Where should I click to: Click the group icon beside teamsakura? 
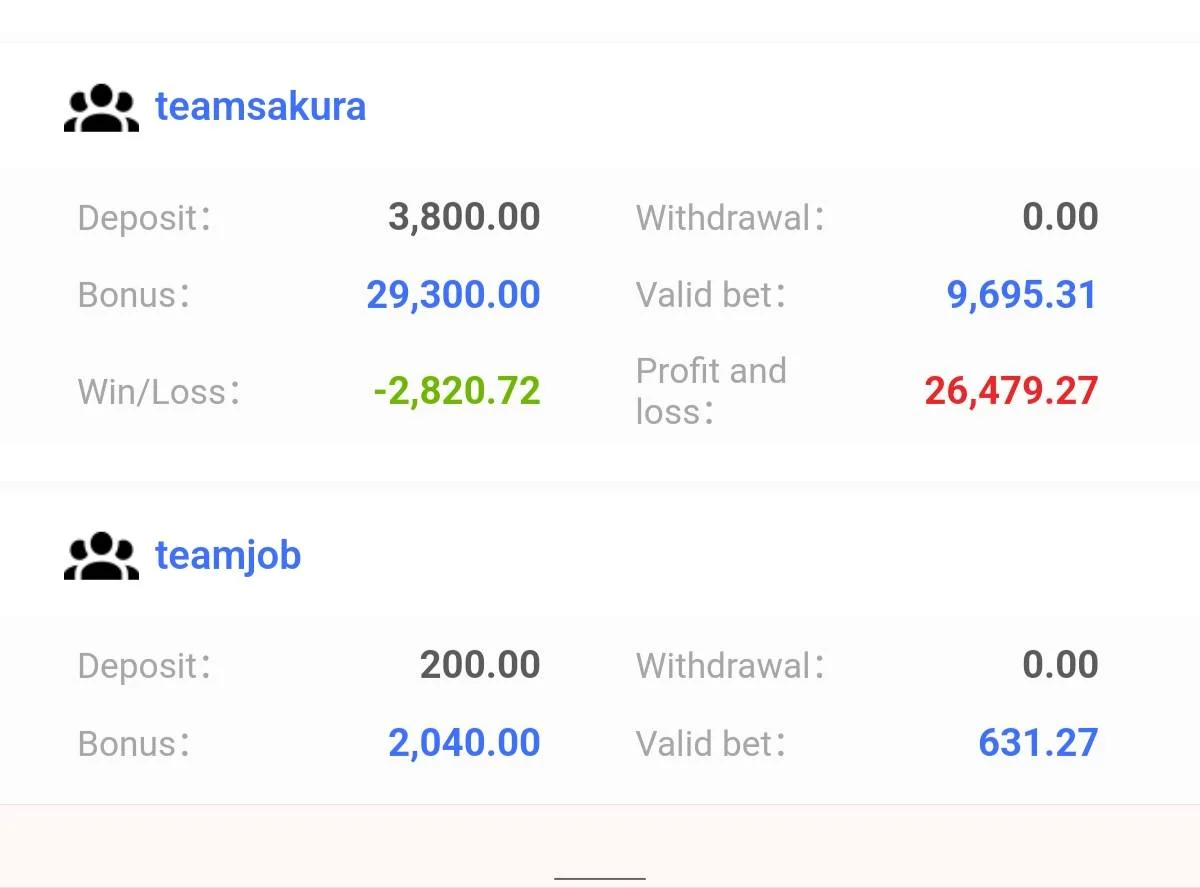pyautogui.click(x=101, y=108)
